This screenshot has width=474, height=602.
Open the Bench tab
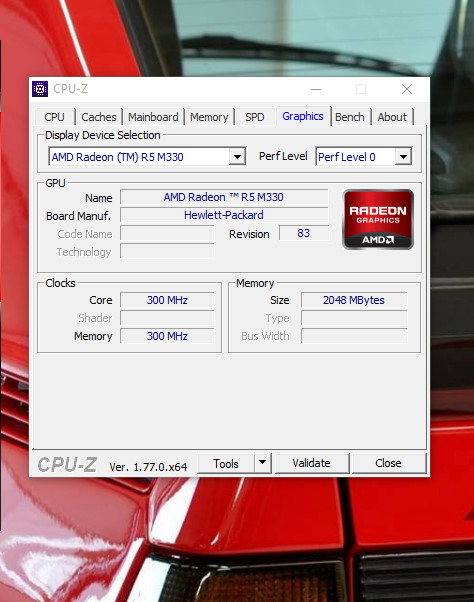coord(350,117)
